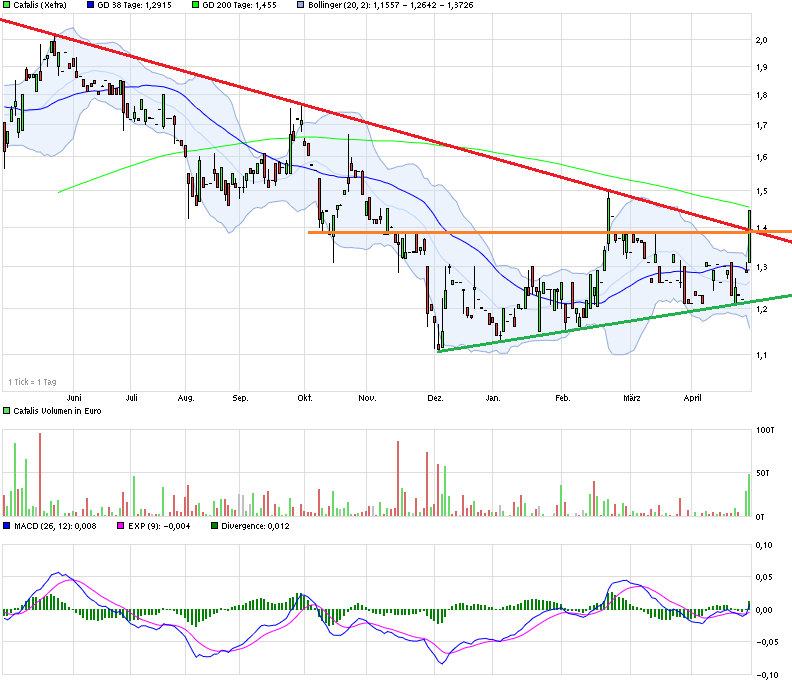792x680 pixels.
Task: Click the tallest red volume bar in June
Action: pyautogui.click(x=40, y=474)
